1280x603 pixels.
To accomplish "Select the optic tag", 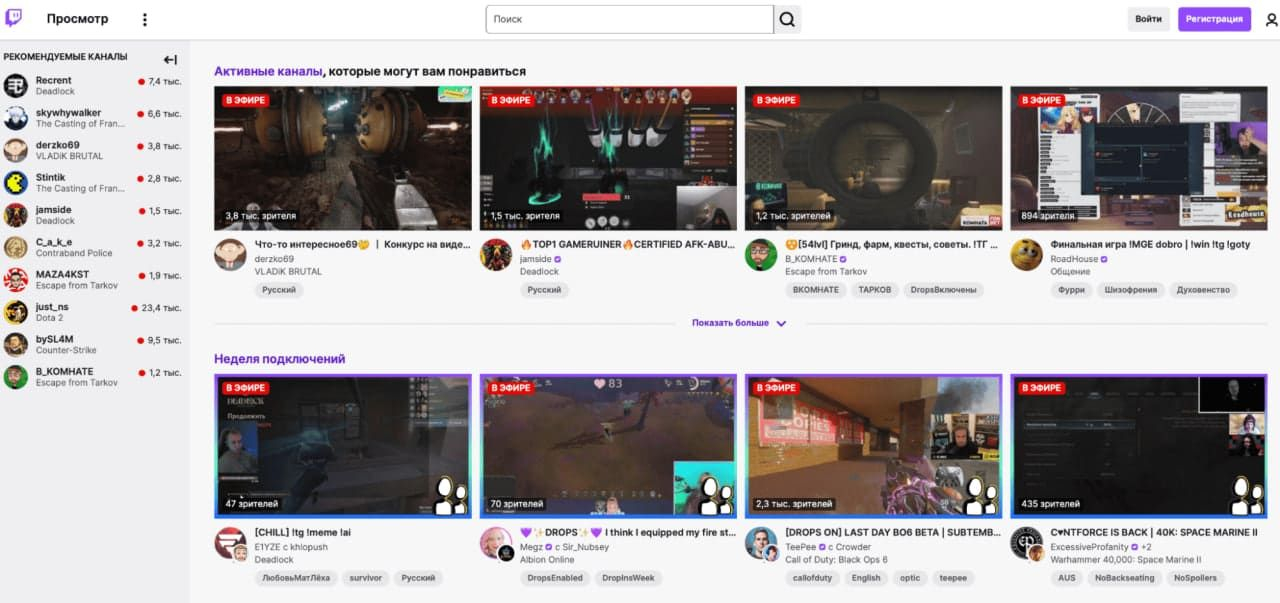I will (910, 578).
